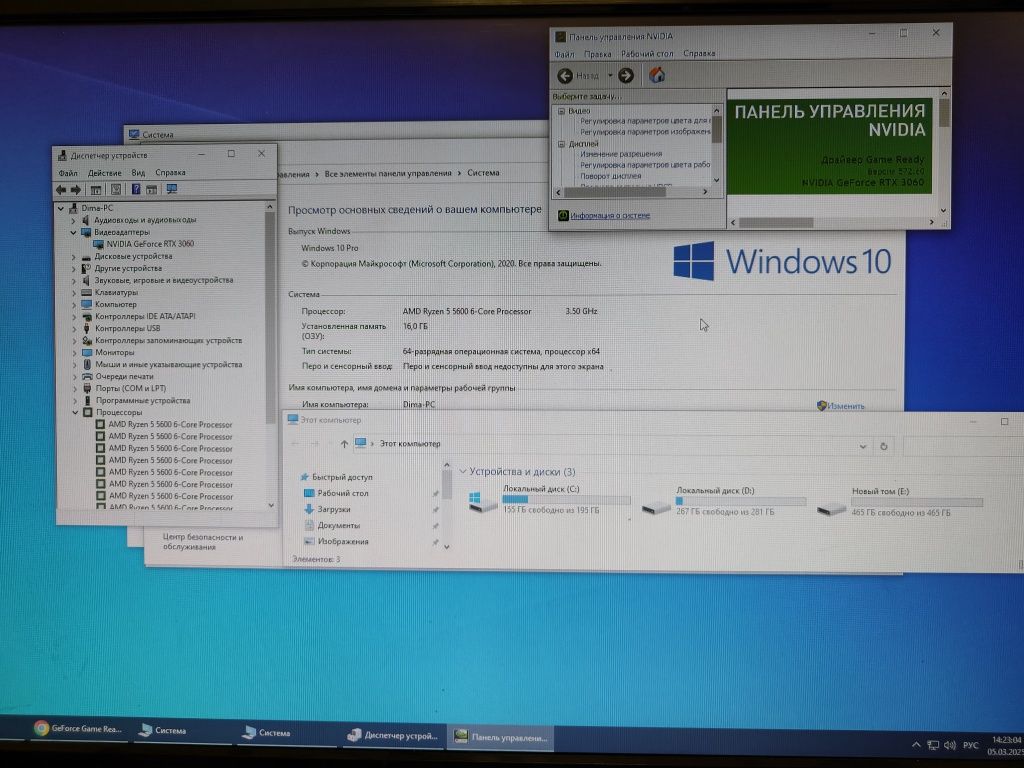Viewport: 1024px width, 768px height.
Task: Expand the Мониторы node
Action: 74,353
